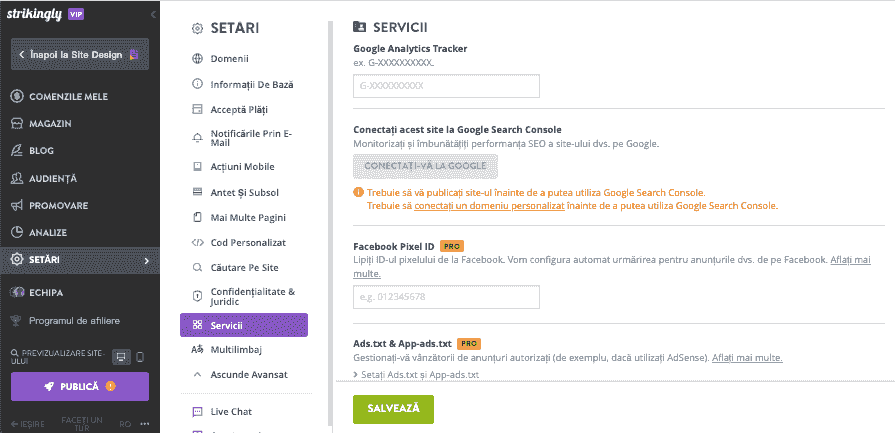The image size is (895, 433).
Task: Click the Google Analytics Tracker field
Action: 446,86
